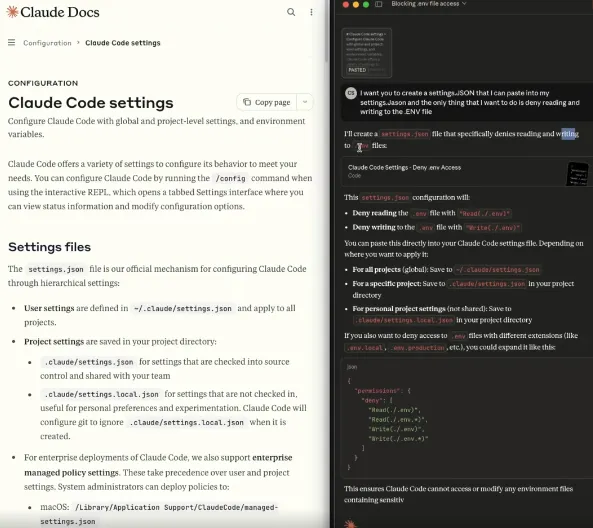Click the ~/.claude/settings.json code in docs

[x=183, y=309]
